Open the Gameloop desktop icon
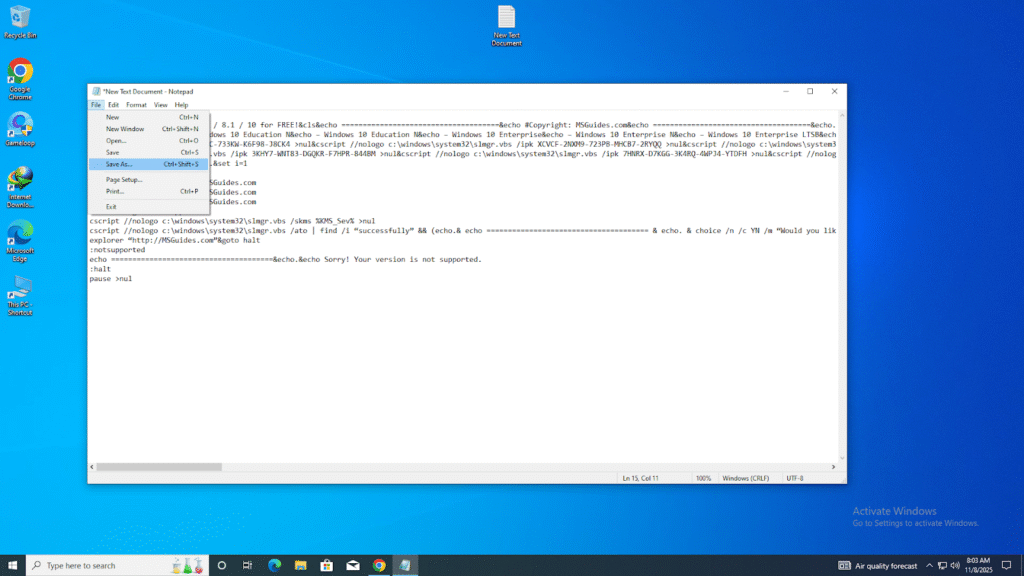 click(20, 127)
